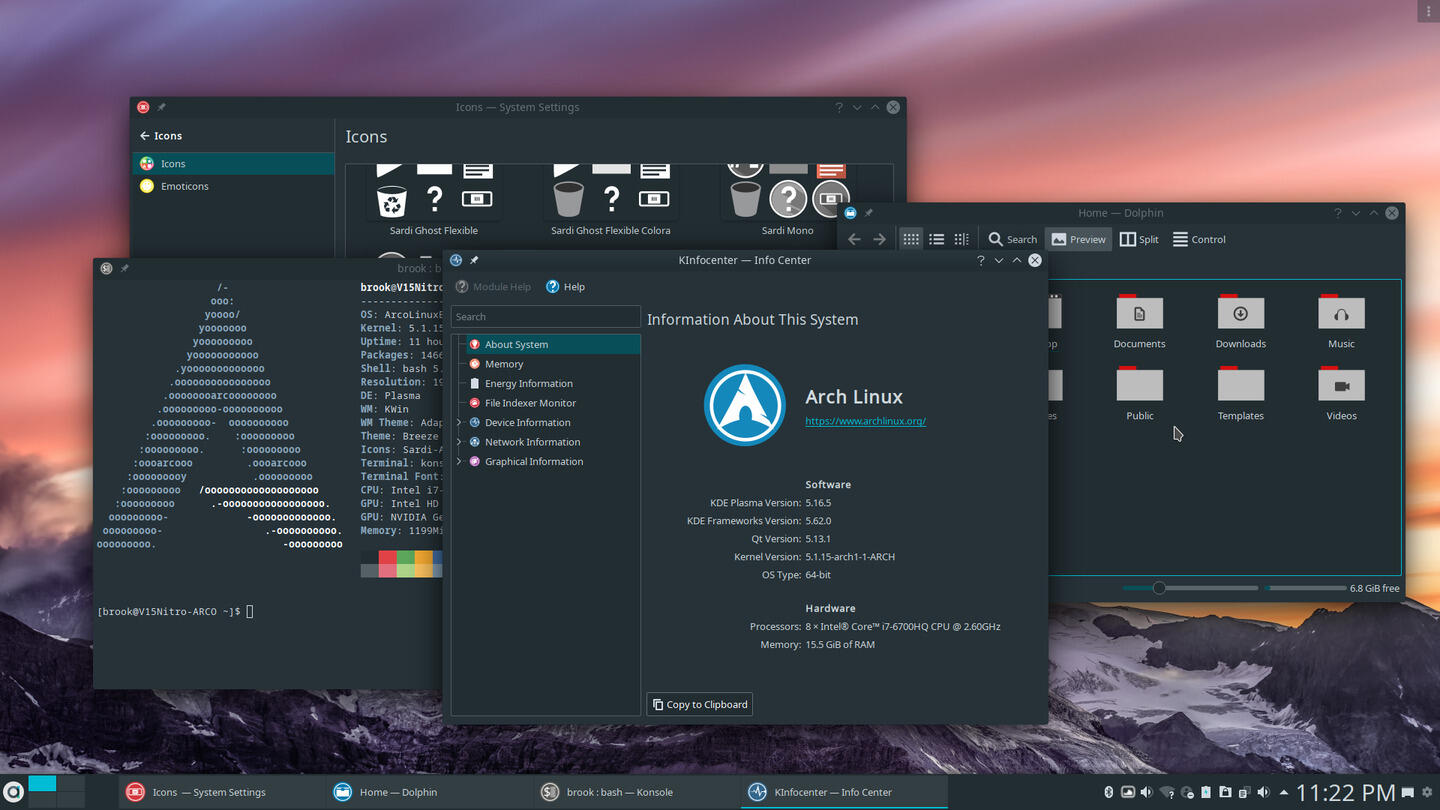Image resolution: width=1440 pixels, height=810 pixels.
Task: Click the wifi network tray icon
Action: (x=1167, y=792)
